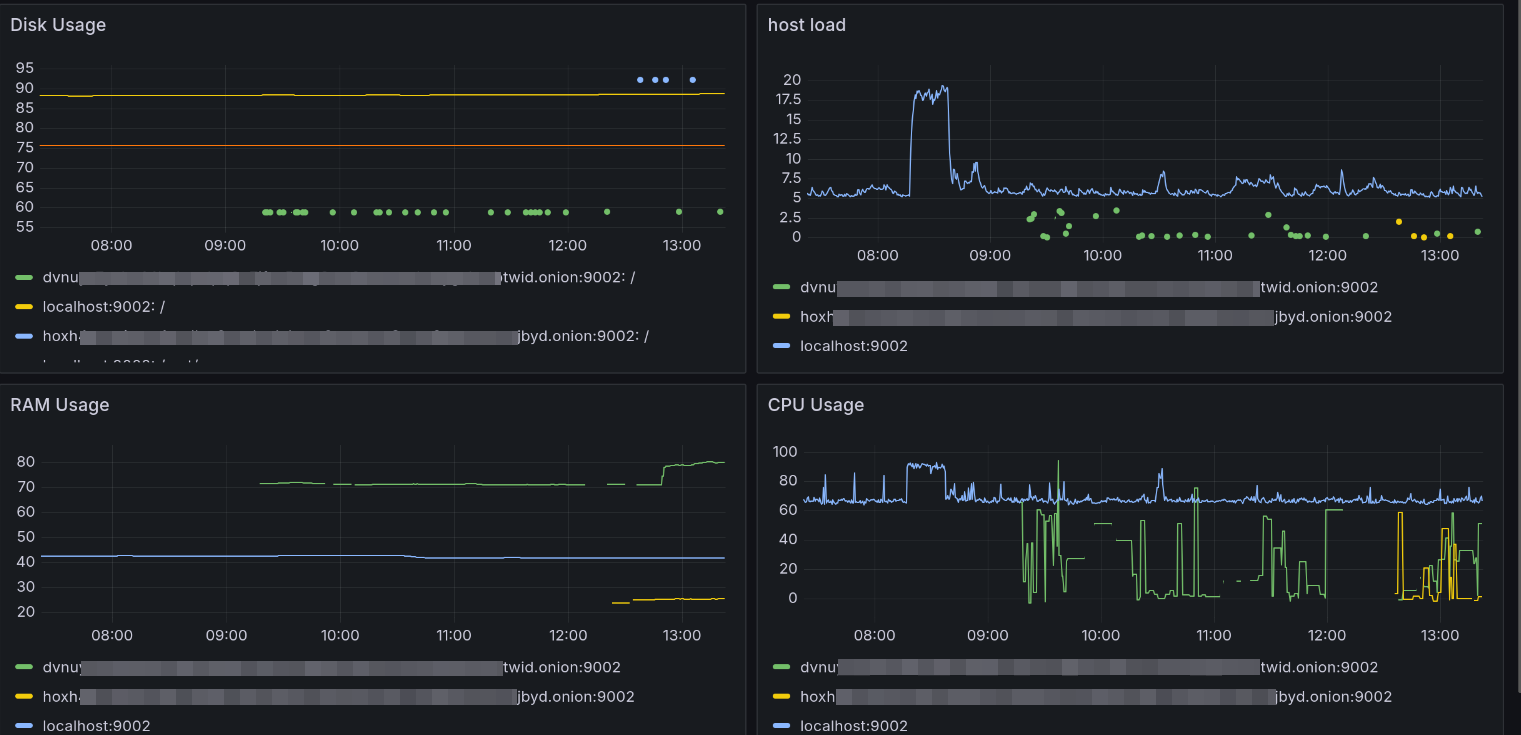Toggle dvnu…twid.onion:9002: / label in Disk Usage legend
The height and width of the screenshot is (735, 1521).
coord(338,278)
